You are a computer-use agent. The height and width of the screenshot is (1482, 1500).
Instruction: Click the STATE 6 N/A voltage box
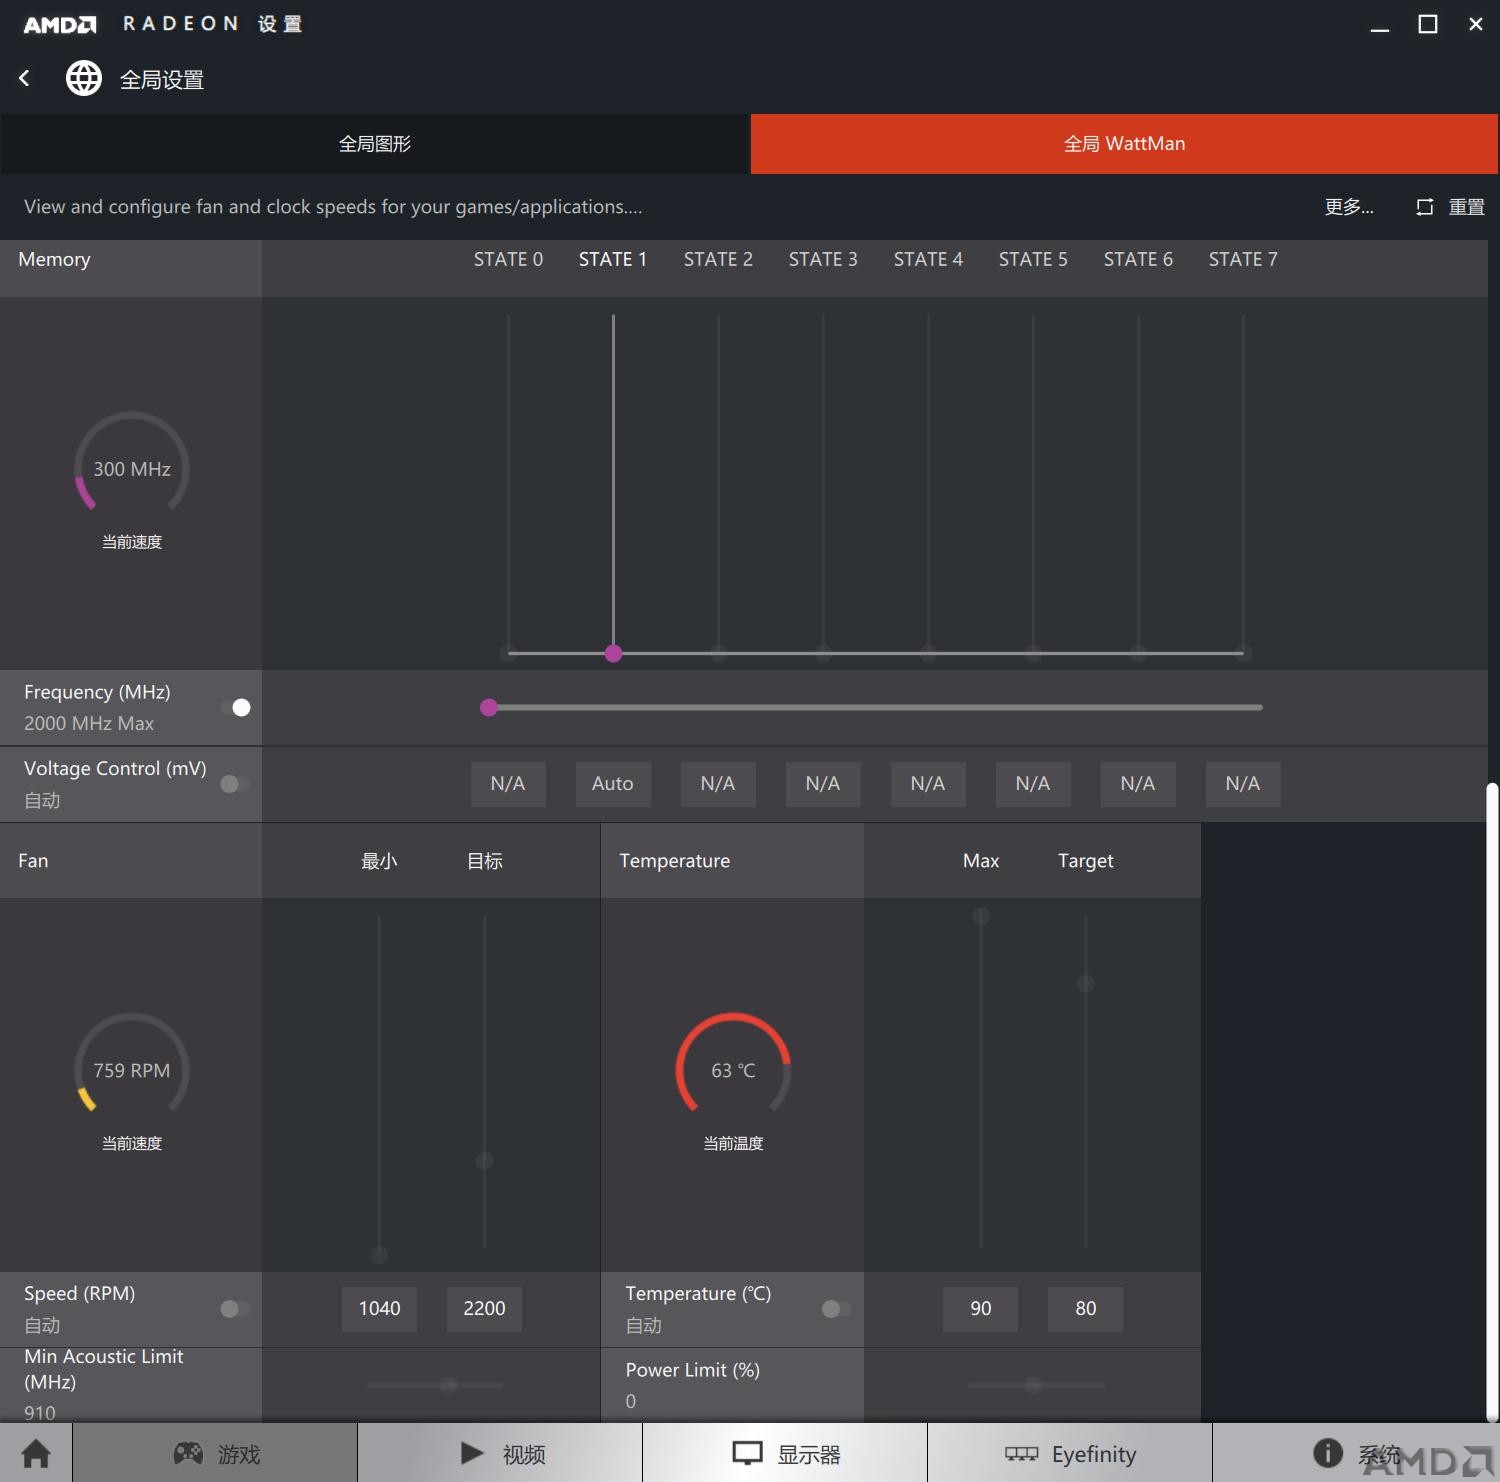(x=1138, y=784)
